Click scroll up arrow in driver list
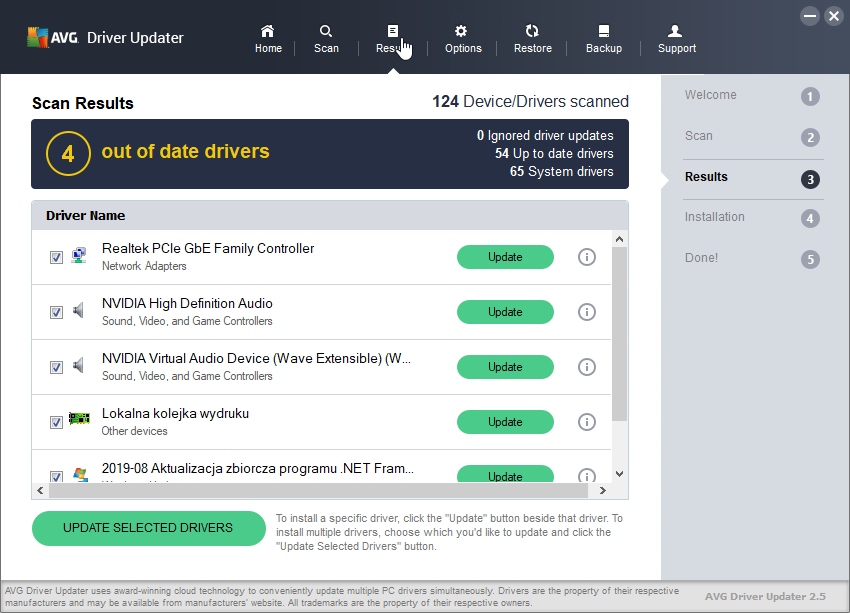This screenshot has height=613, width=850. point(619,240)
